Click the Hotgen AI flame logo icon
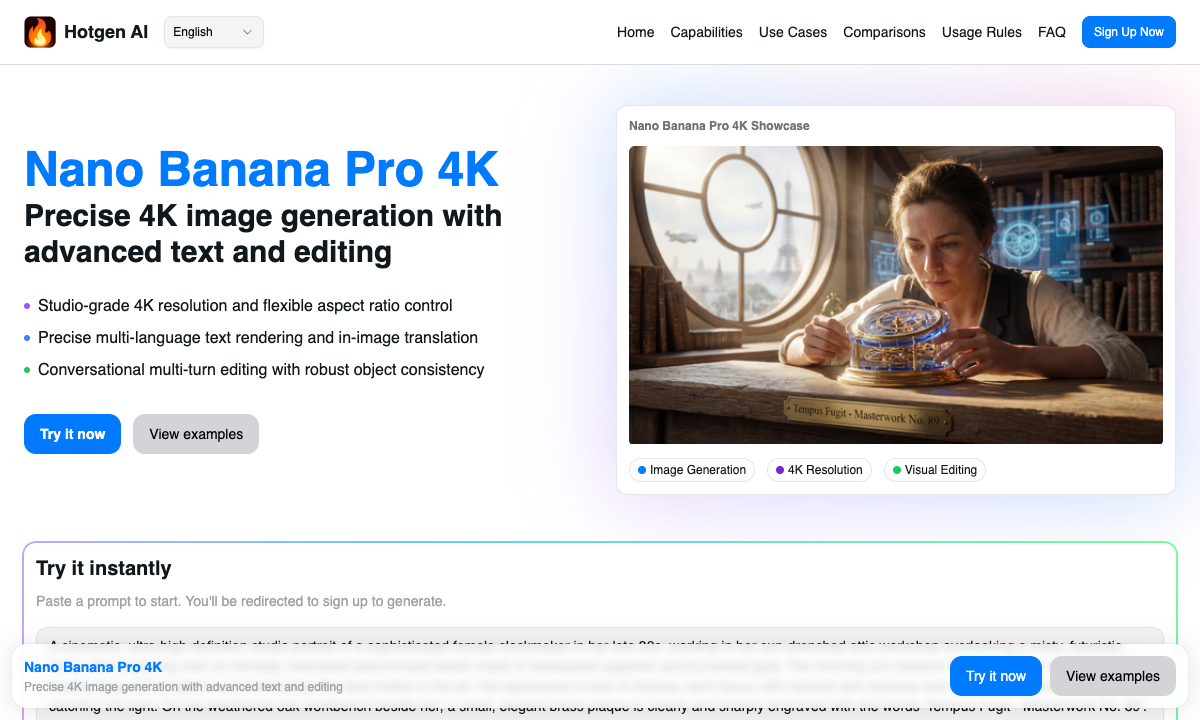 pos(40,31)
